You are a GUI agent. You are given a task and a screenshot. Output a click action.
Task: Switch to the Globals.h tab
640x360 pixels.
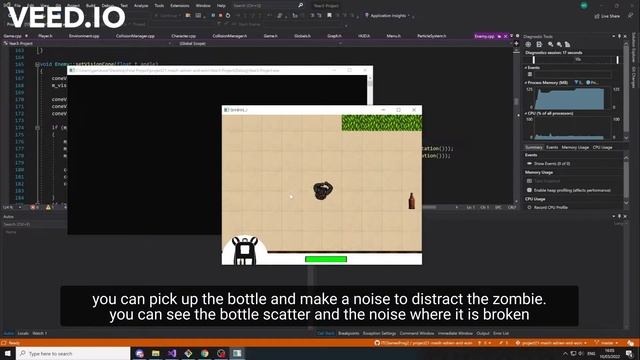[x=302, y=36]
